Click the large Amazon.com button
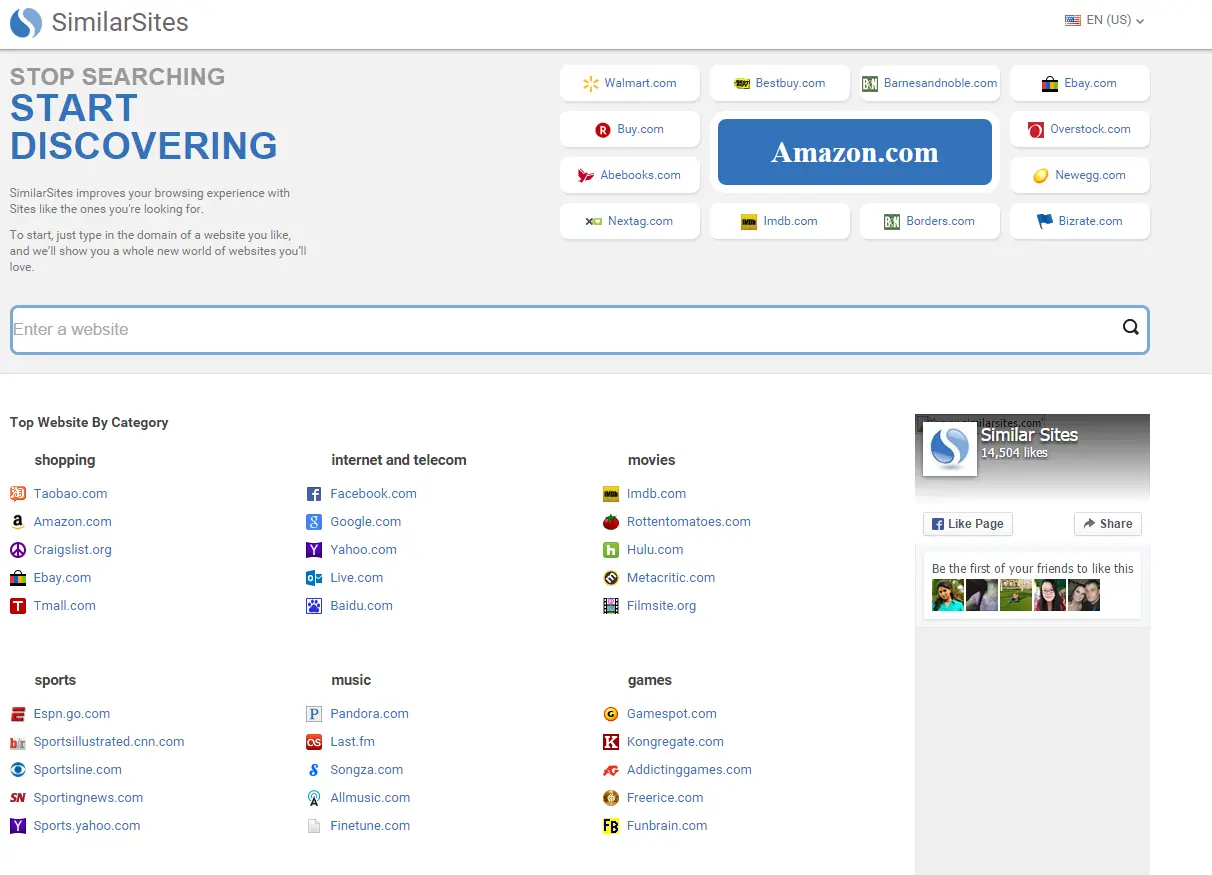Screen dimensions: 1212x875 coord(854,151)
